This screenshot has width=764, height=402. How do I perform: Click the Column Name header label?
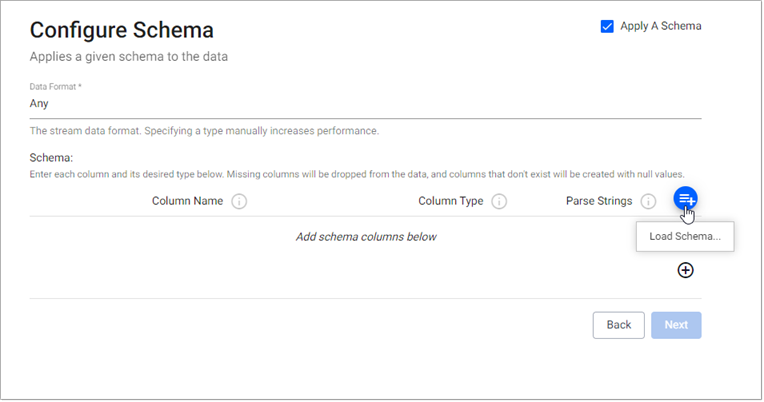187,201
